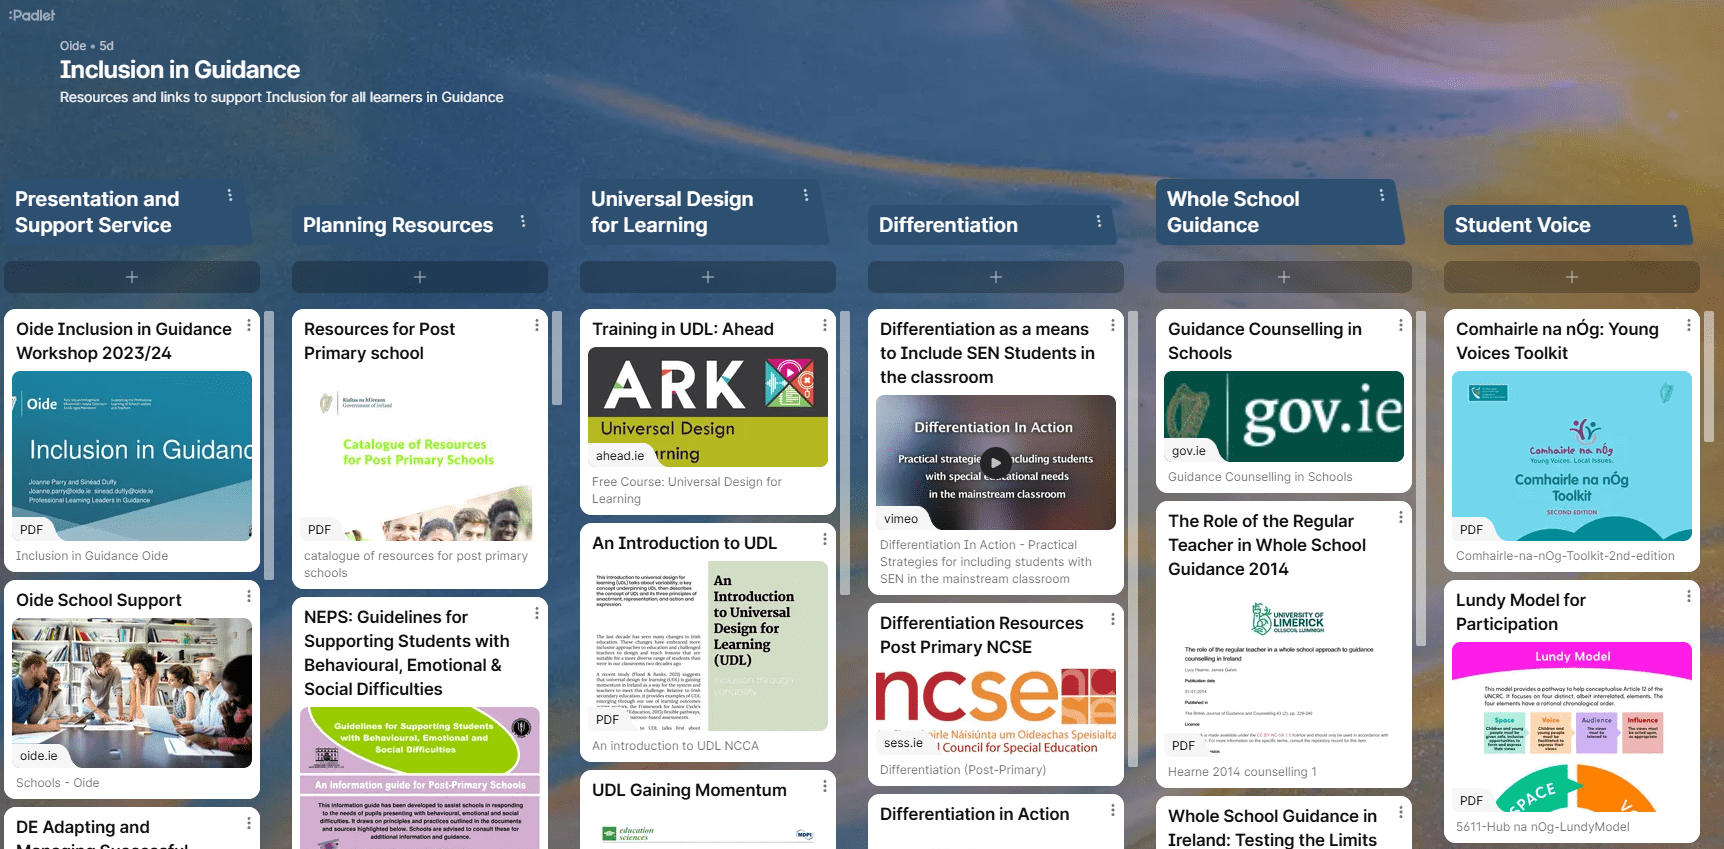Open menu for Role of the Regular Teacher post
This screenshot has width=1724, height=849.
(x=1401, y=517)
